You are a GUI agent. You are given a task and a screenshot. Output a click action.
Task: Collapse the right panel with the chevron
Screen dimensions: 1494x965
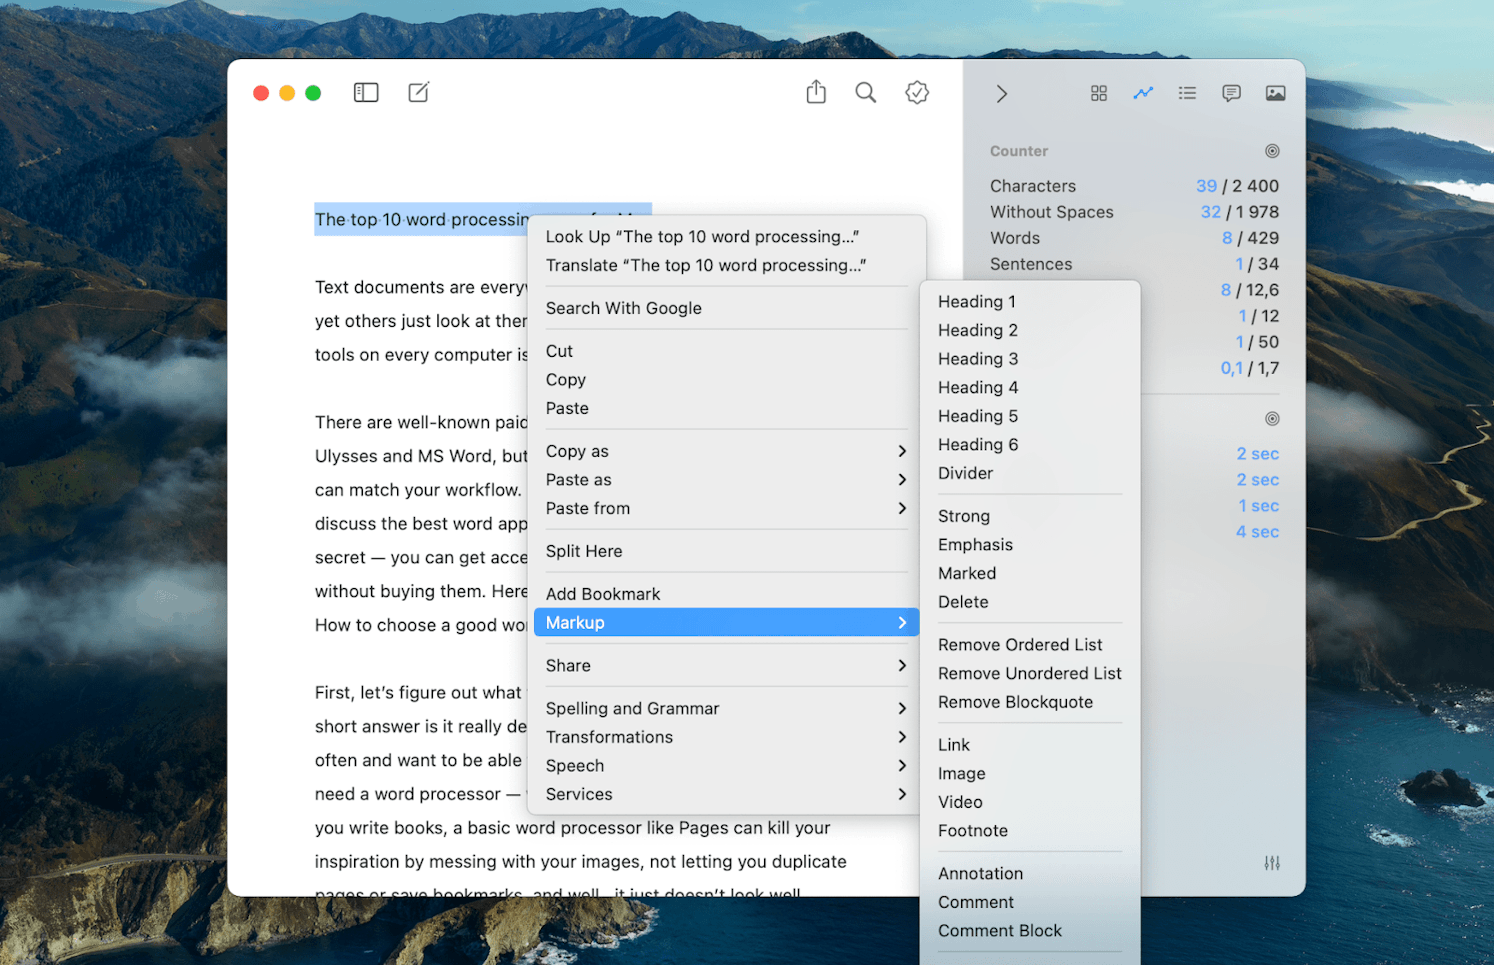click(x=1001, y=93)
